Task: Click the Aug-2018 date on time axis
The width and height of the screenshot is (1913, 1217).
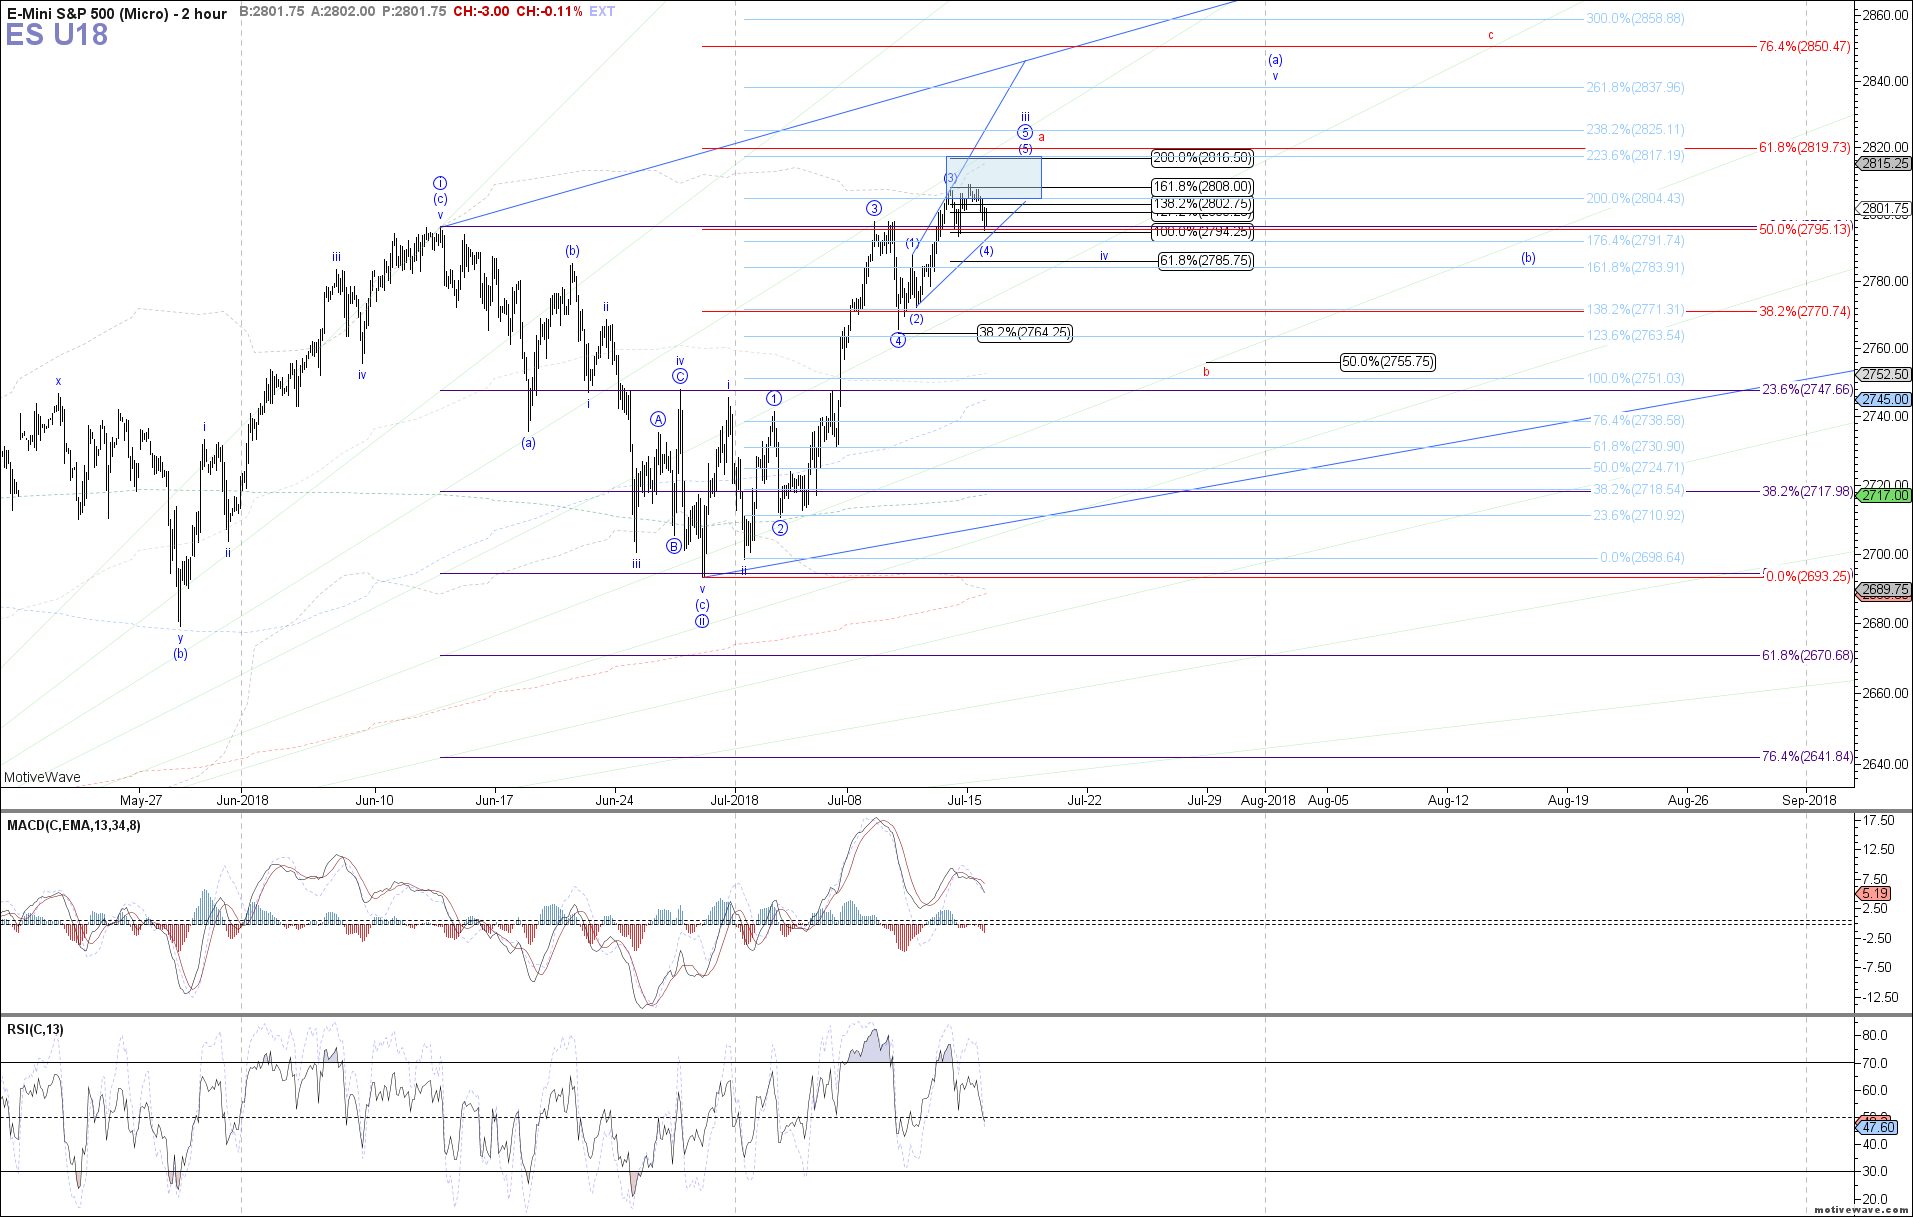Action: coord(1268,800)
